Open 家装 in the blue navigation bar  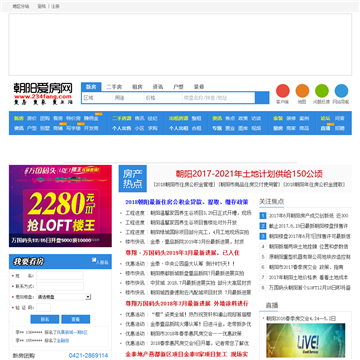pos(278,118)
